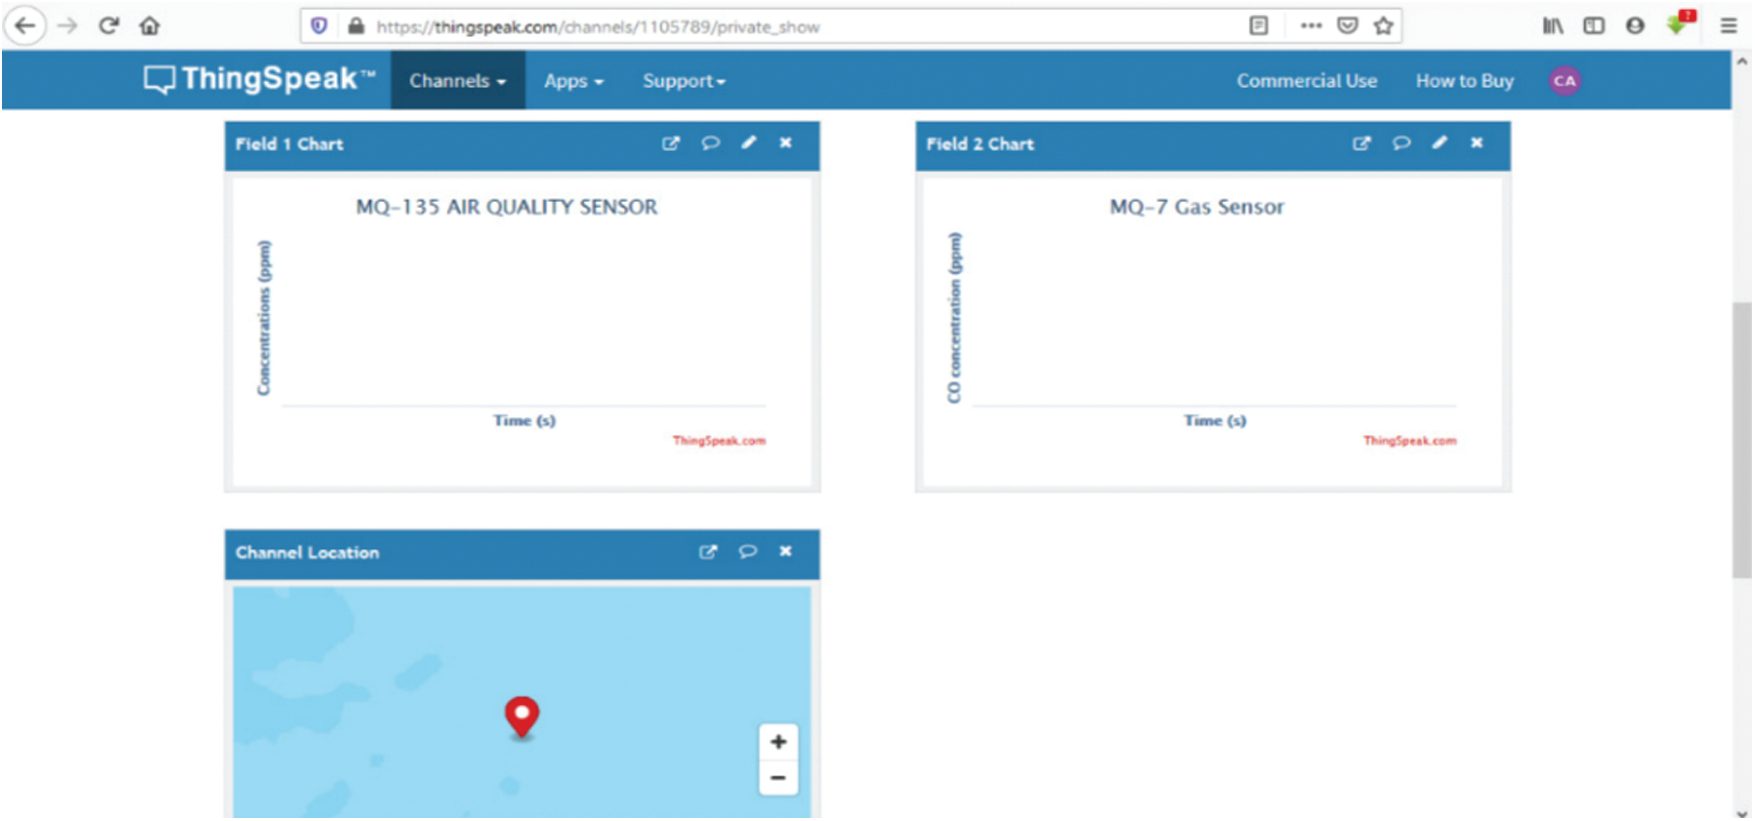Open Field 2 Chart in new window

(x=1361, y=144)
